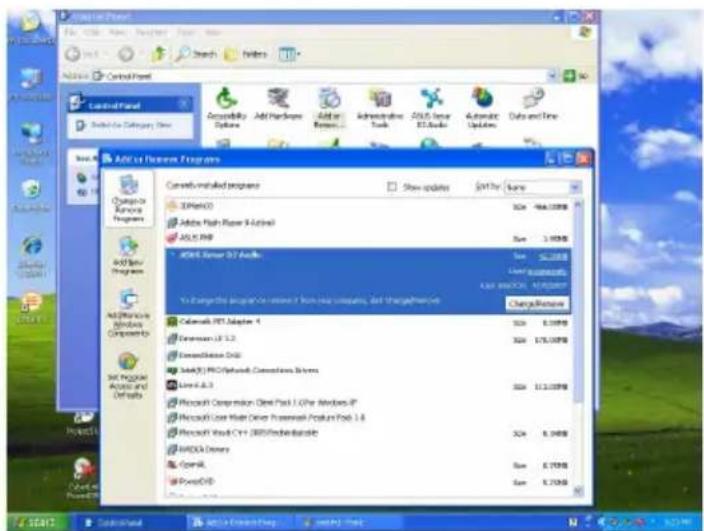Select the Cakewalk adapter program entry
The height and width of the screenshot is (531, 704).
coord(368,322)
